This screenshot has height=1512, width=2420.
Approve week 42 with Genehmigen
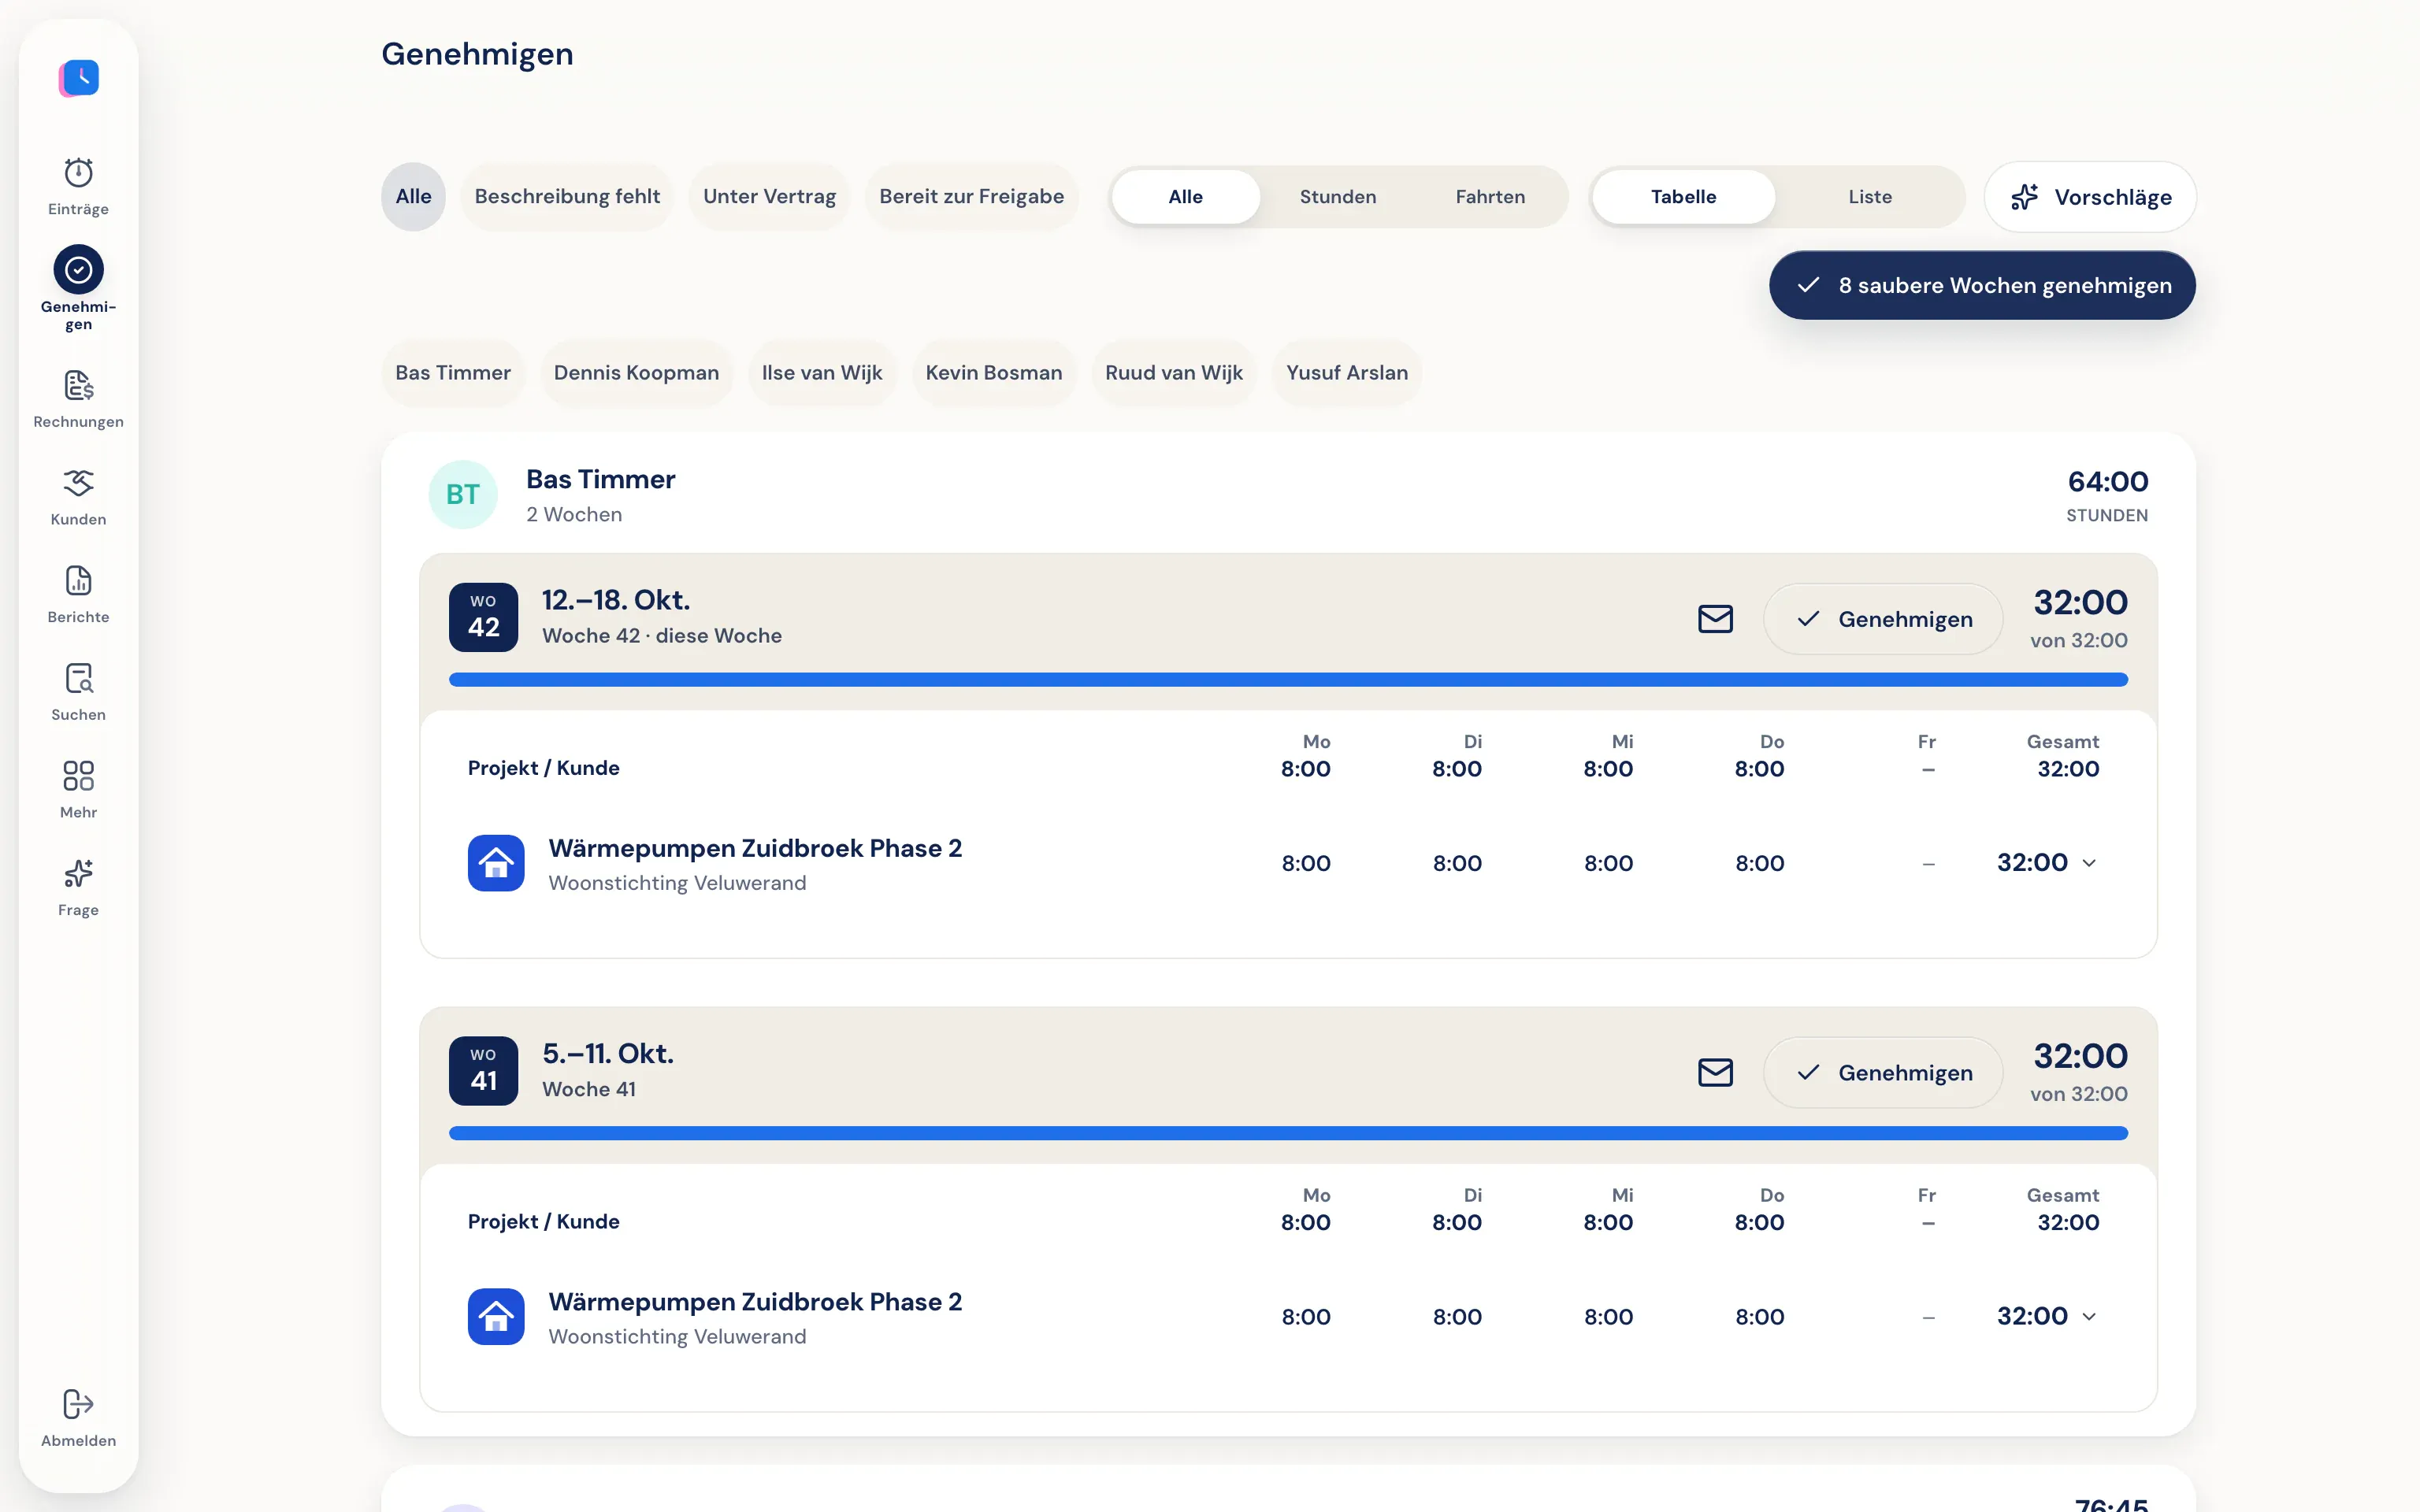click(x=1883, y=619)
